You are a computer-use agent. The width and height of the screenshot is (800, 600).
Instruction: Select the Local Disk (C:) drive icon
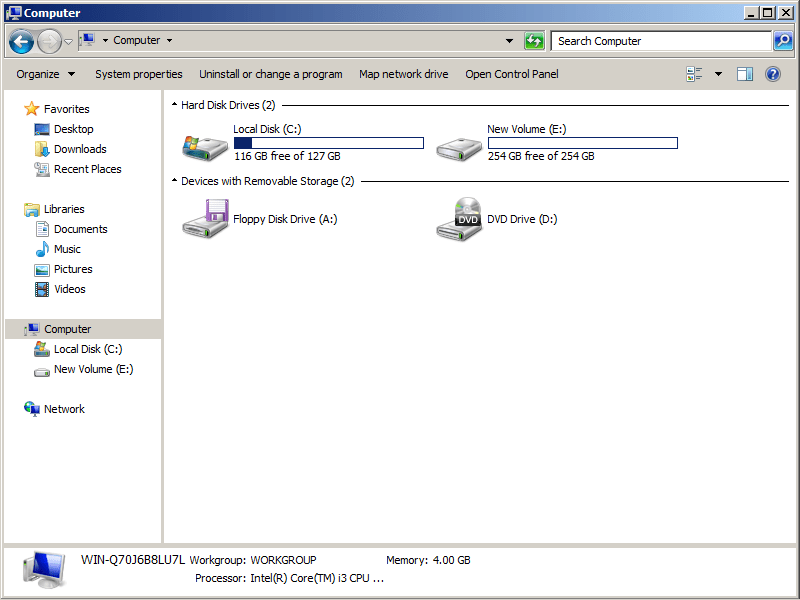point(204,145)
